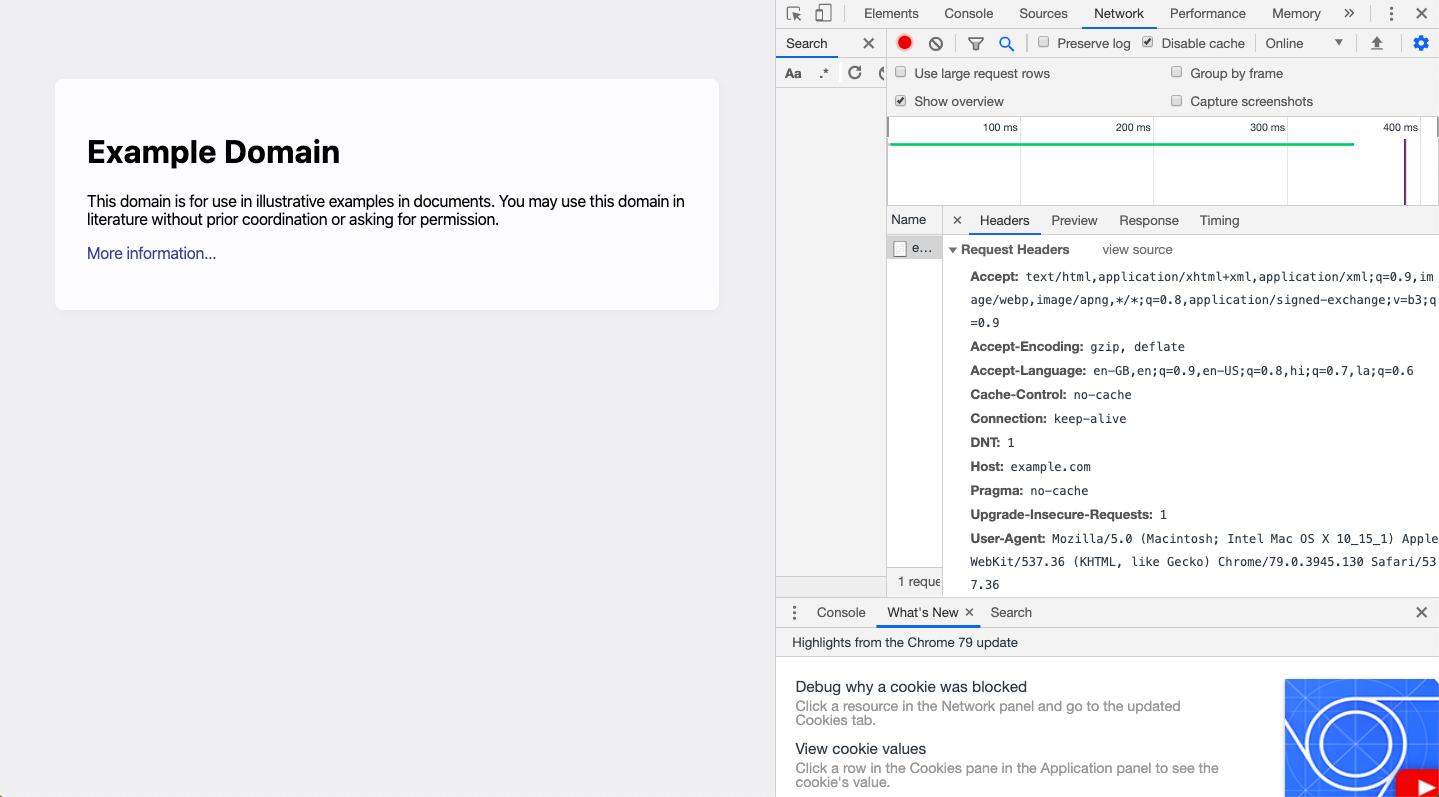Screen dimensions: 1439x797
Task: Show more DevTools tabs chevron
Action: coord(1349,14)
